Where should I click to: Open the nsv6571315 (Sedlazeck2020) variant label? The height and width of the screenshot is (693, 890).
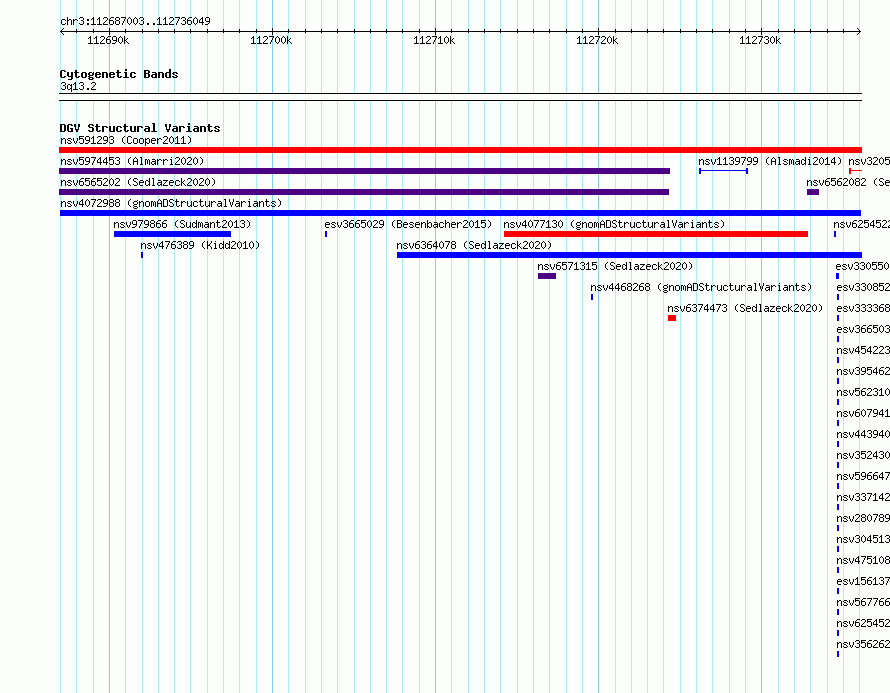click(x=615, y=266)
